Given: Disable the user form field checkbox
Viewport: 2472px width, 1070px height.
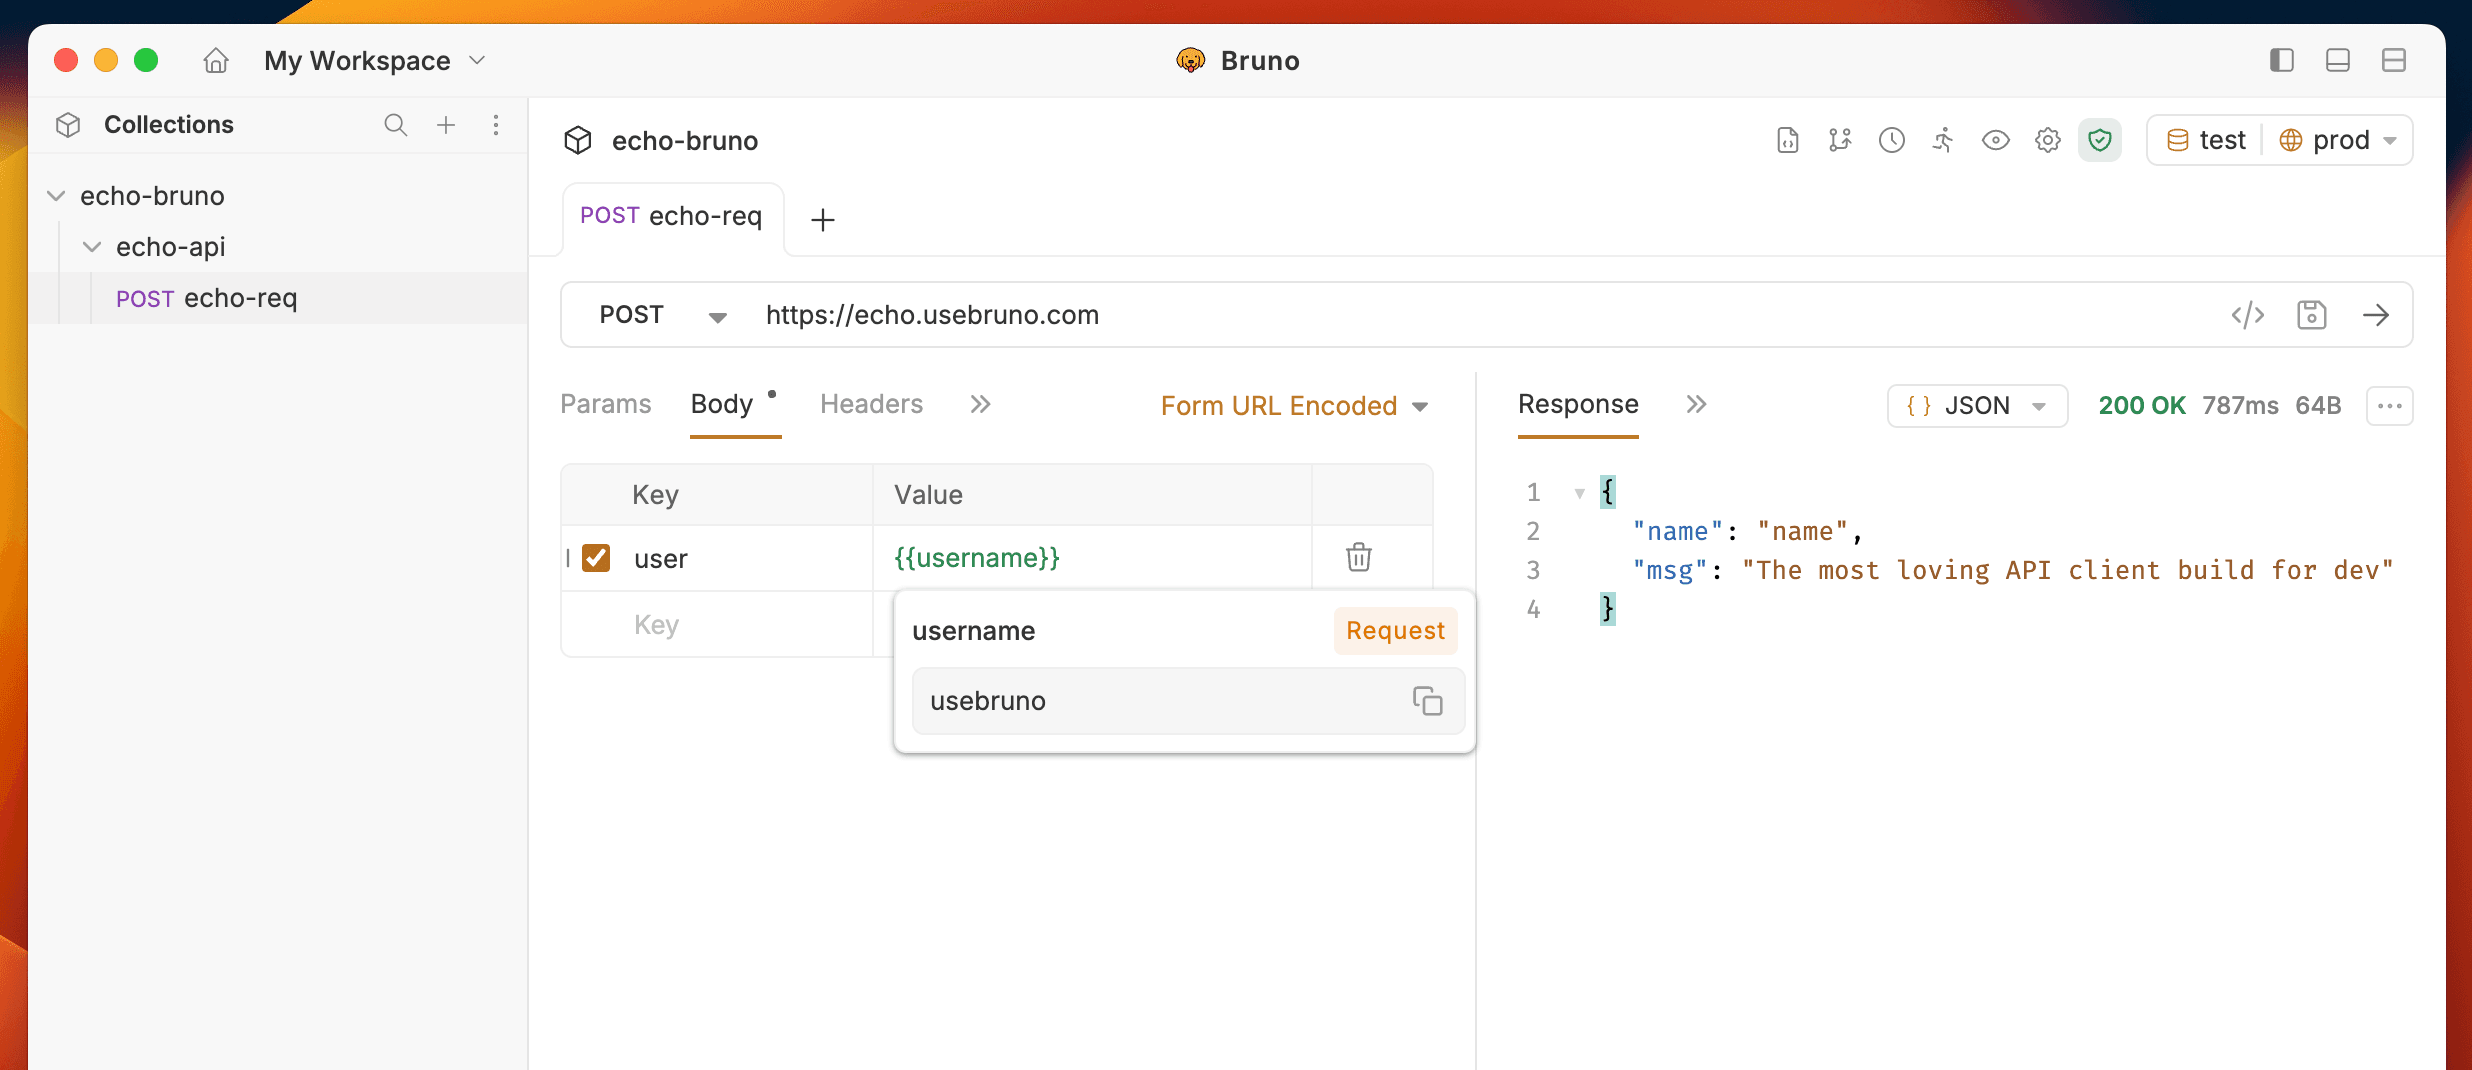Looking at the screenshot, I should point(597,558).
